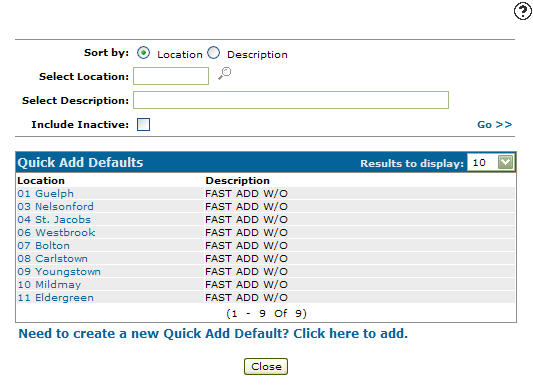The height and width of the screenshot is (389, 533).
Task: Open the 03 Nelsonford location link
Action: [55, 206]
